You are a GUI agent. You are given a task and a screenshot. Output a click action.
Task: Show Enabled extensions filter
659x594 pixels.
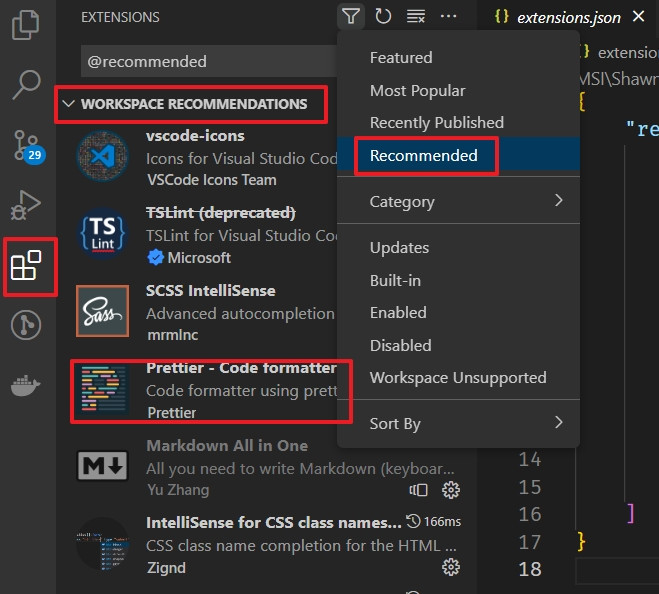point(458,313)
